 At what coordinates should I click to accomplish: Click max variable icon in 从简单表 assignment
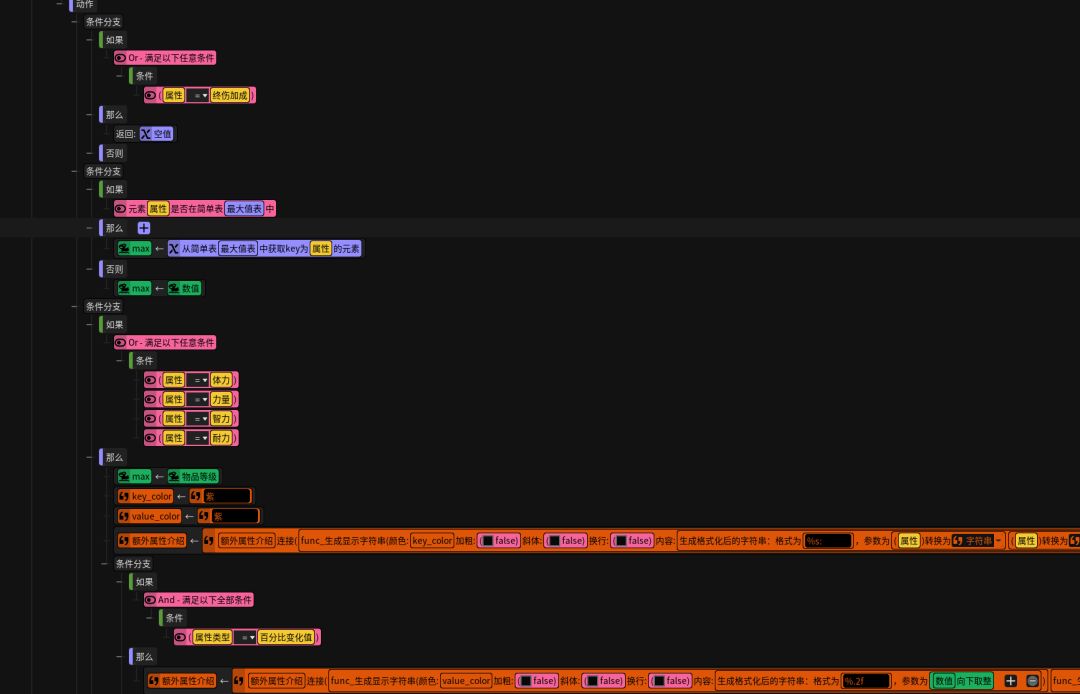point(124,249)
